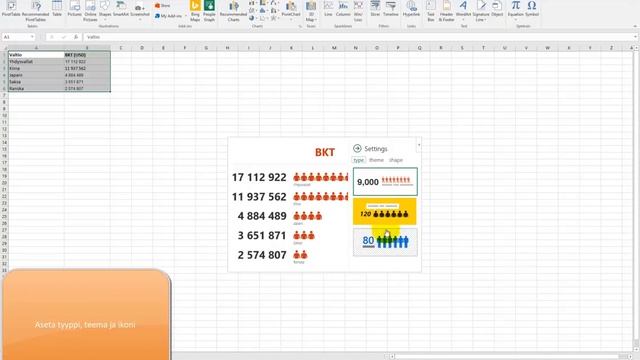Click the horizontal scrollbar
The image size is (640, 360).
pyautogui.click(x=510, y=356)
